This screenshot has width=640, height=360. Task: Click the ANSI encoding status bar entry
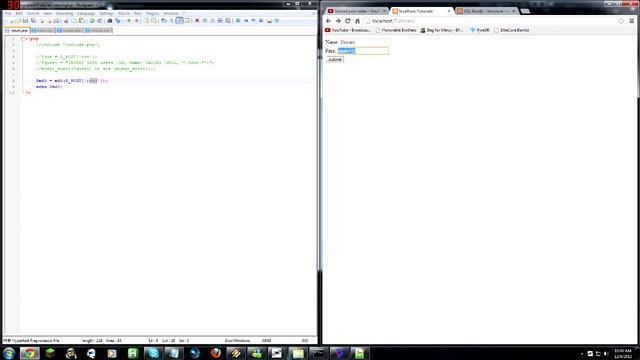(x=267, y=340)
